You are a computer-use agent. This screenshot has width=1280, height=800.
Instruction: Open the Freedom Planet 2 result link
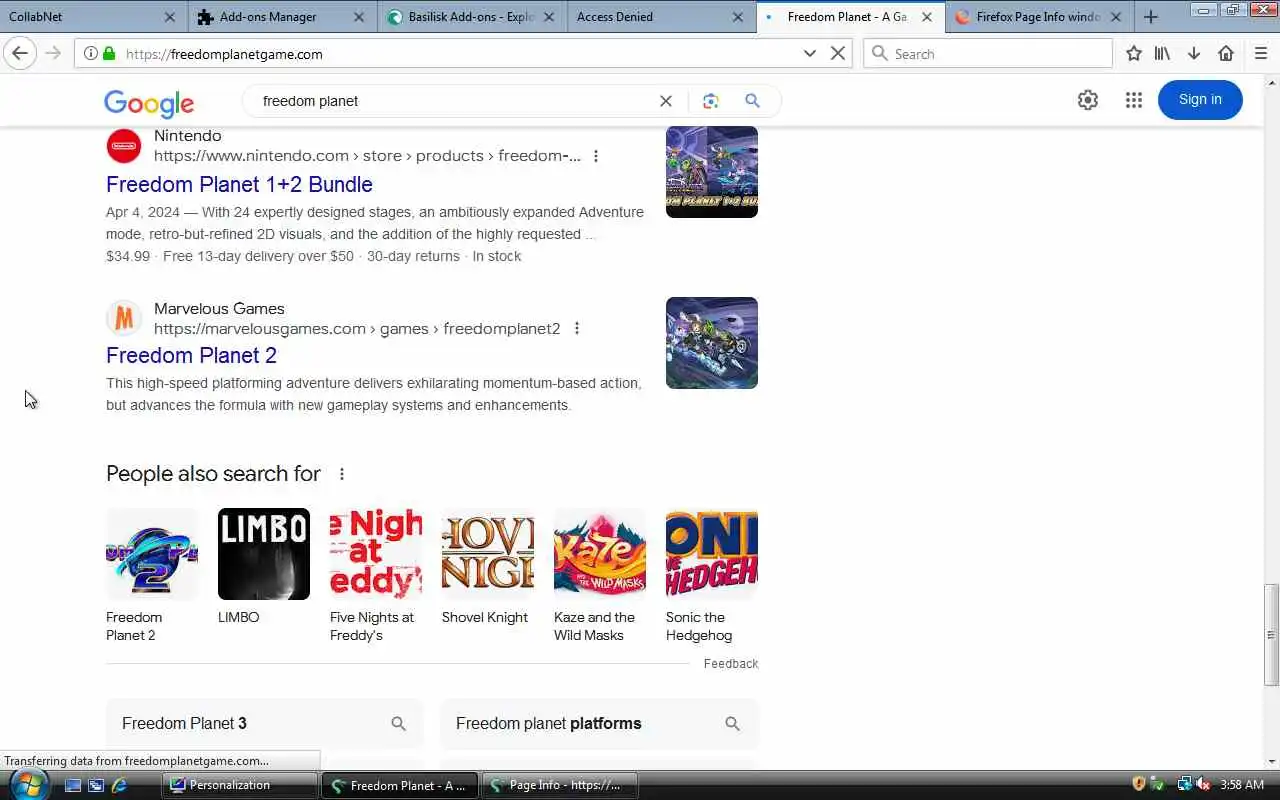[x=191, y=355]
